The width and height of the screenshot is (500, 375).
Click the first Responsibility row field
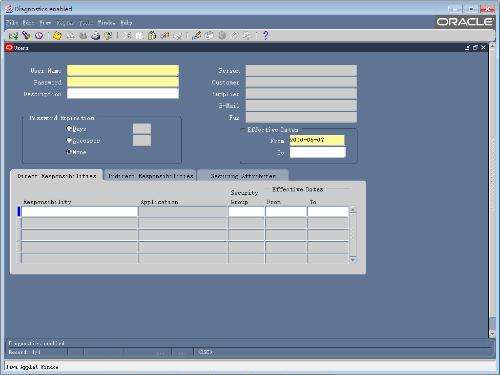coord(79,212)
